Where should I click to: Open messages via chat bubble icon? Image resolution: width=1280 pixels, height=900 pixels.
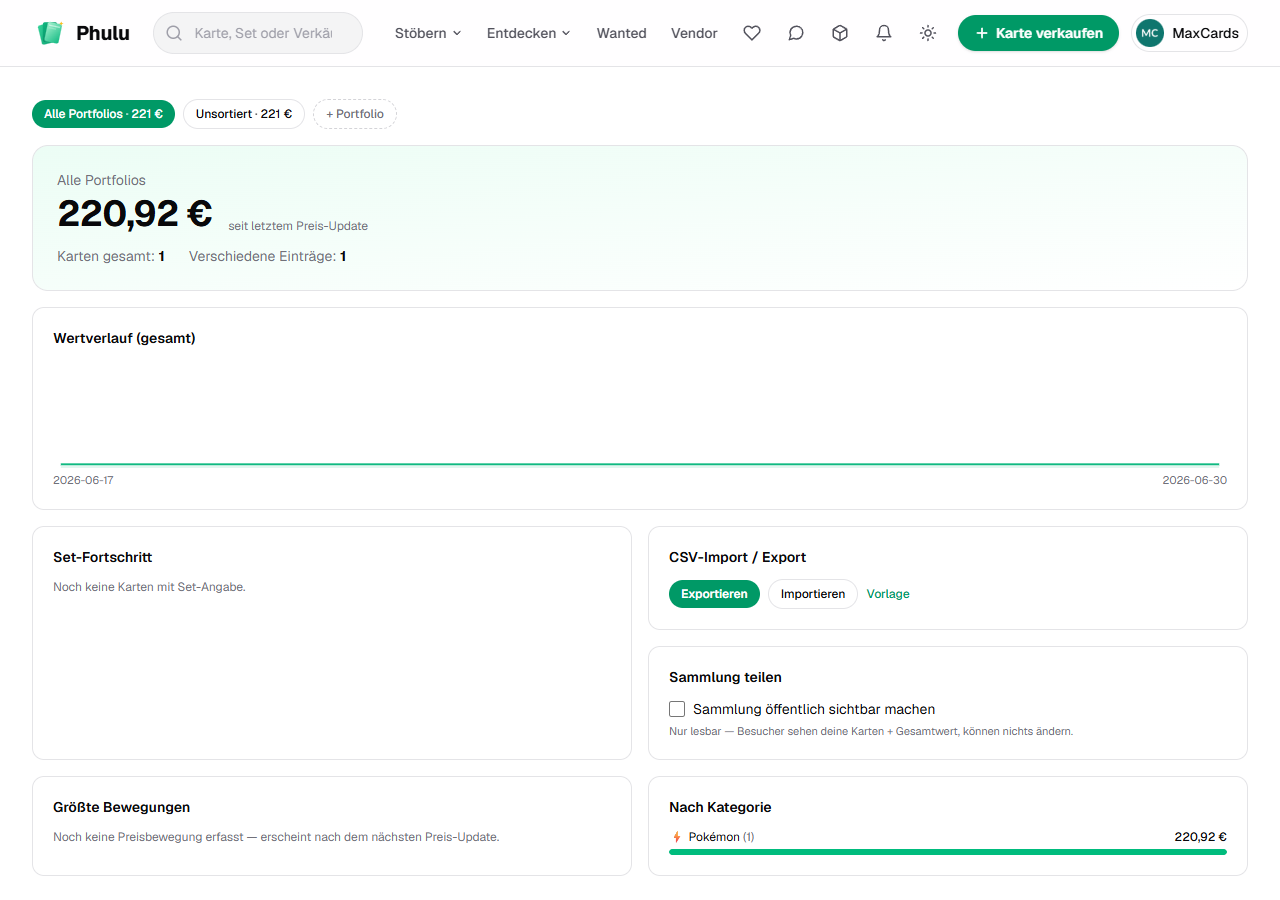796,33
